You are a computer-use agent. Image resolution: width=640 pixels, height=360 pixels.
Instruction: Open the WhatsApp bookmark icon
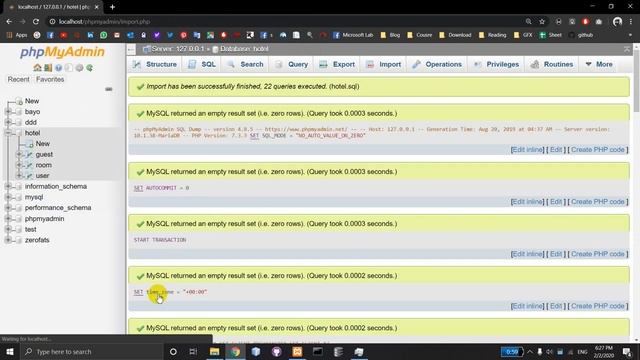pyautogui.click(x=104, y=35)
